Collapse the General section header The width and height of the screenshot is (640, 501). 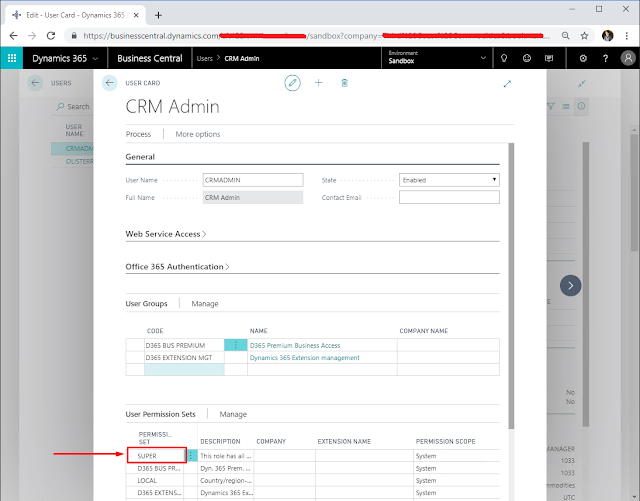tap(140, 157)
